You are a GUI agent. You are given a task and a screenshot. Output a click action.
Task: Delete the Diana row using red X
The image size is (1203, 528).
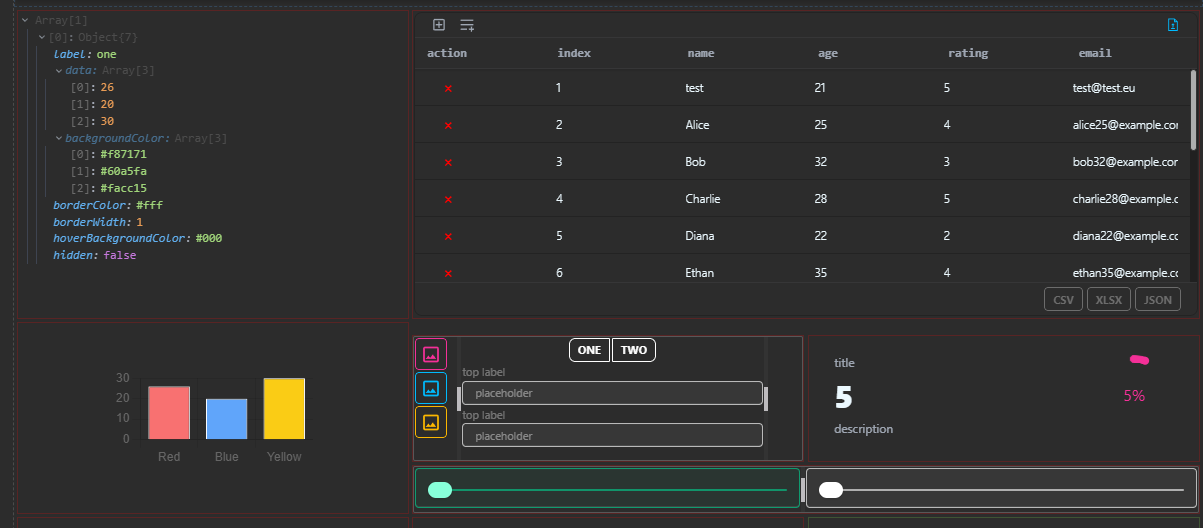[x=448, y=236]
